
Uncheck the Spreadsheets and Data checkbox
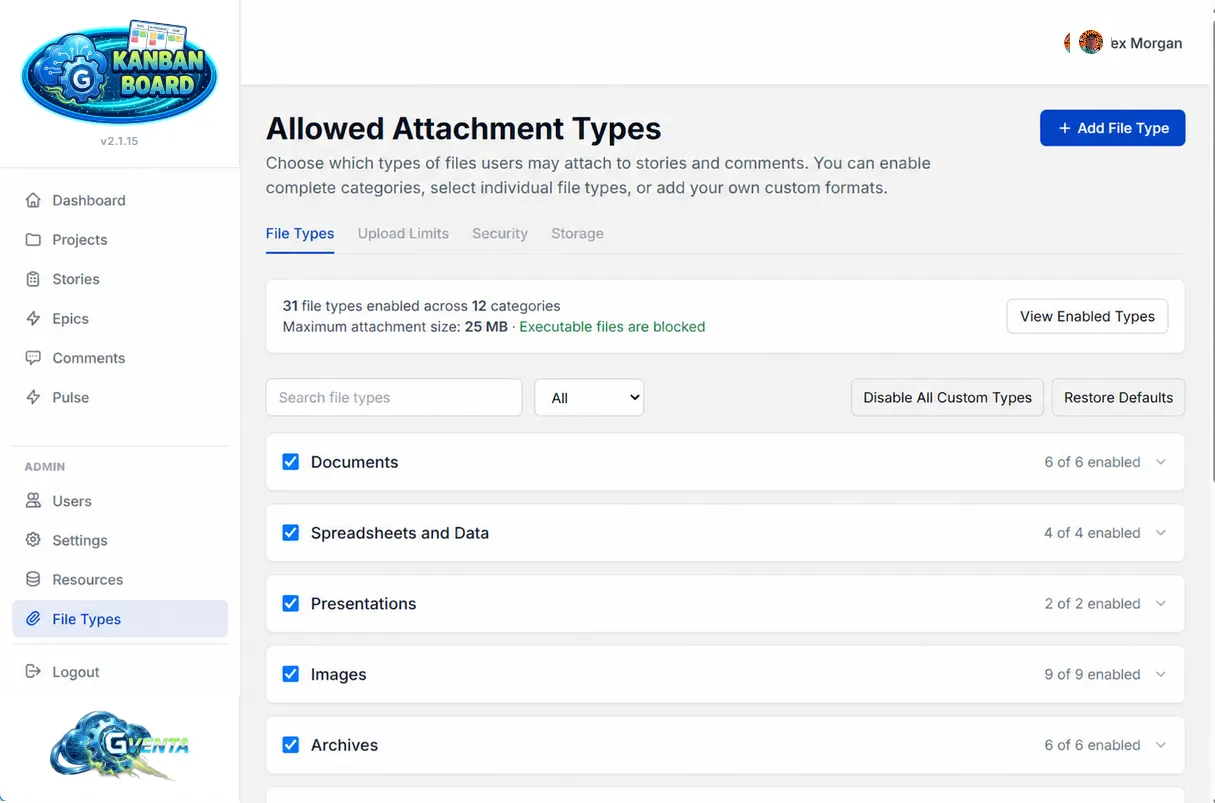291,533
